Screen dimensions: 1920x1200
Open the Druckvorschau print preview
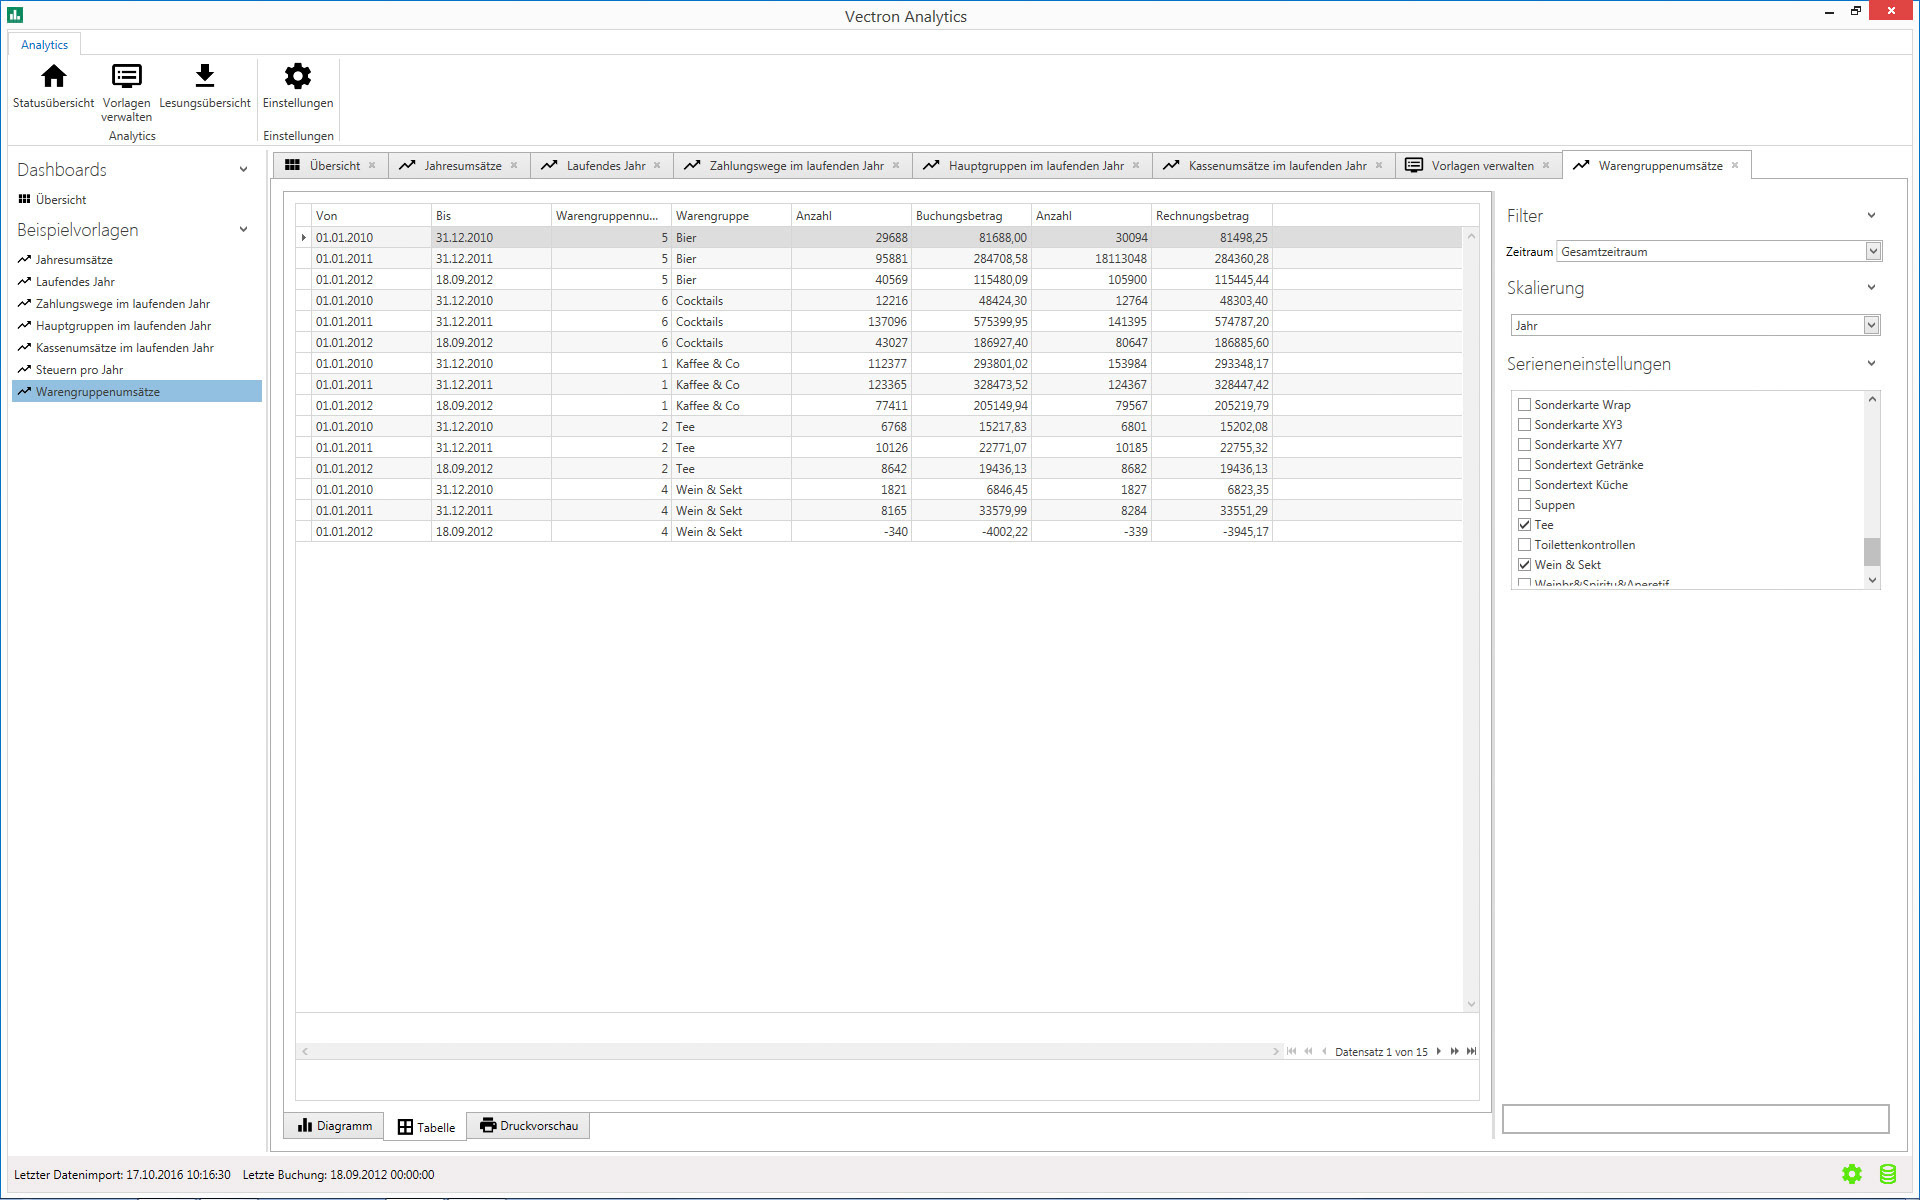point(529,1126)
